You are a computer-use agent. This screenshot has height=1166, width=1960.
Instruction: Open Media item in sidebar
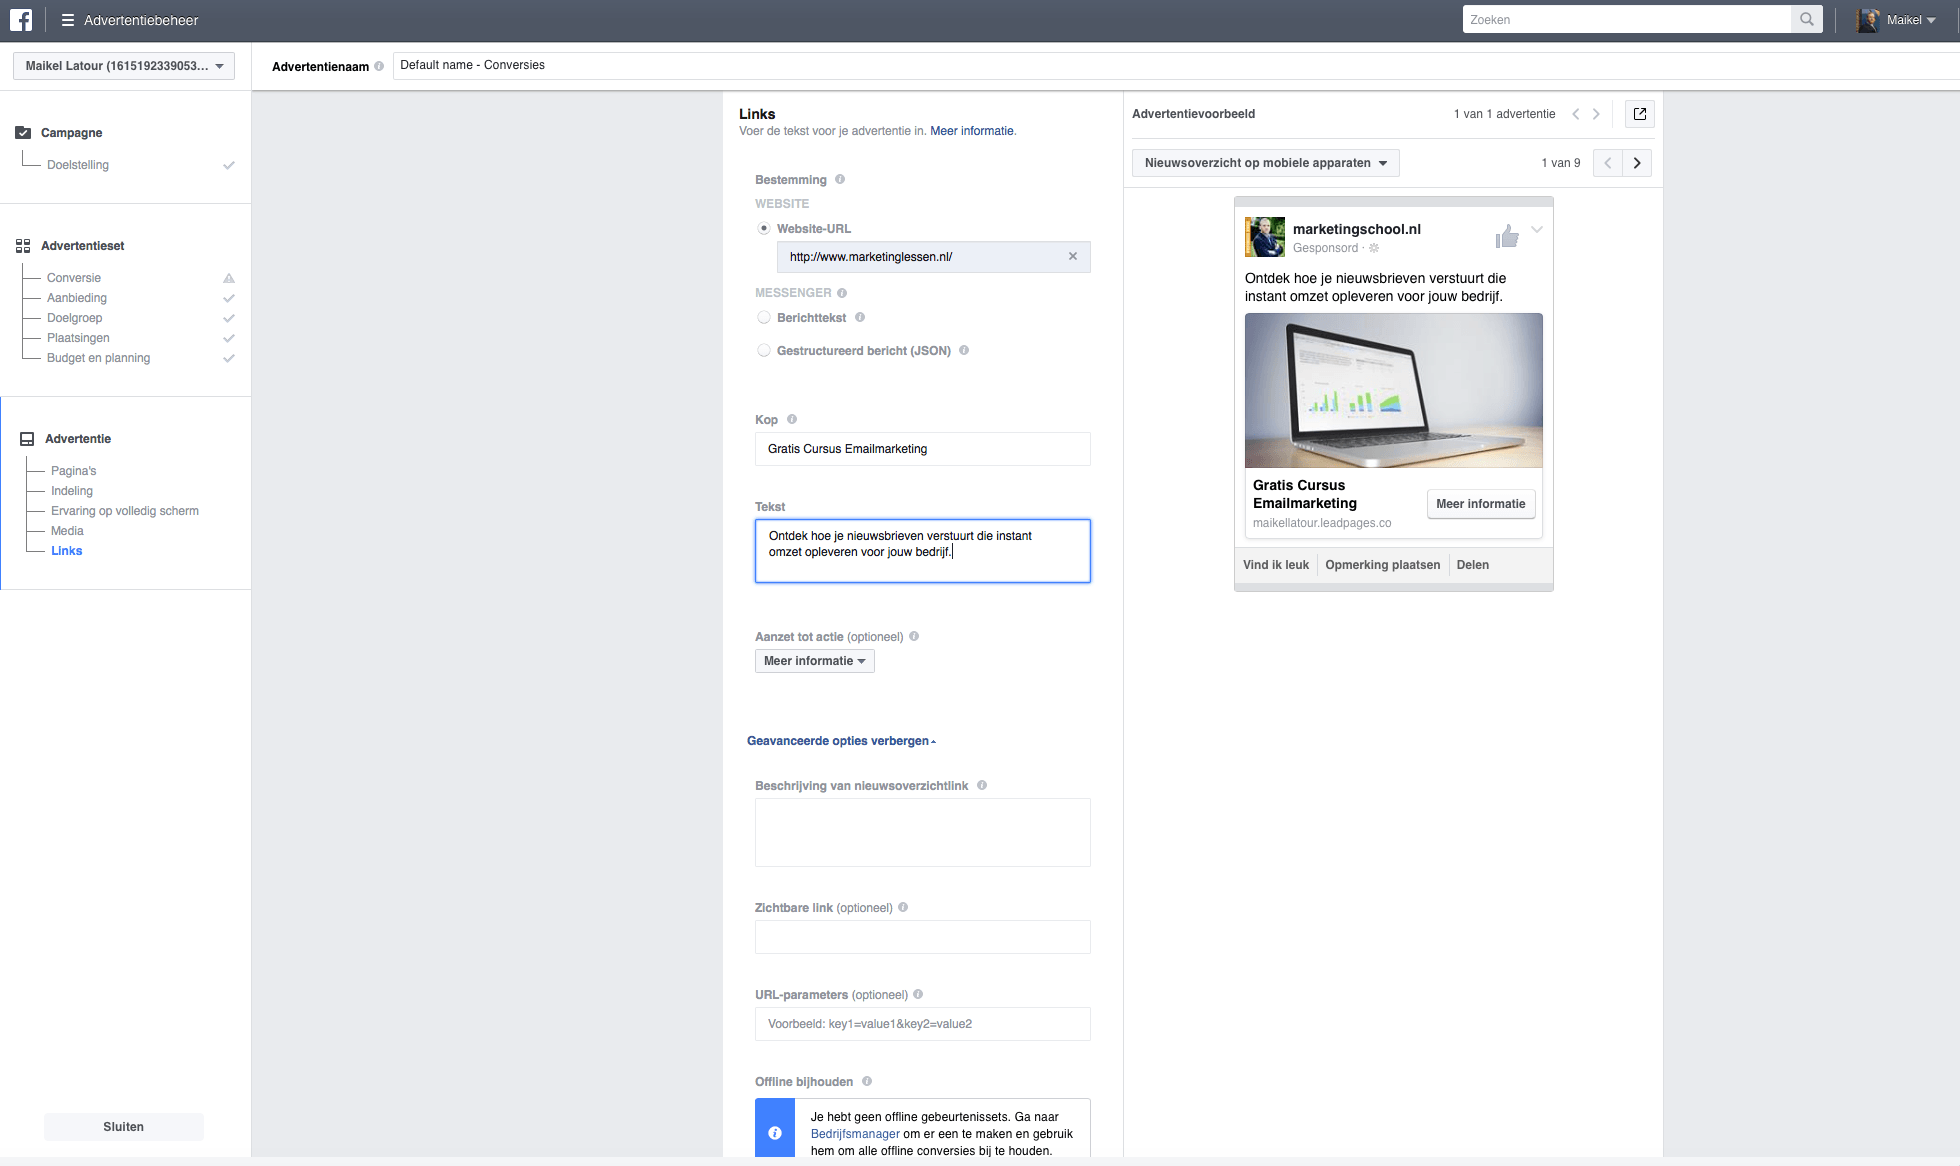[67, 531]
